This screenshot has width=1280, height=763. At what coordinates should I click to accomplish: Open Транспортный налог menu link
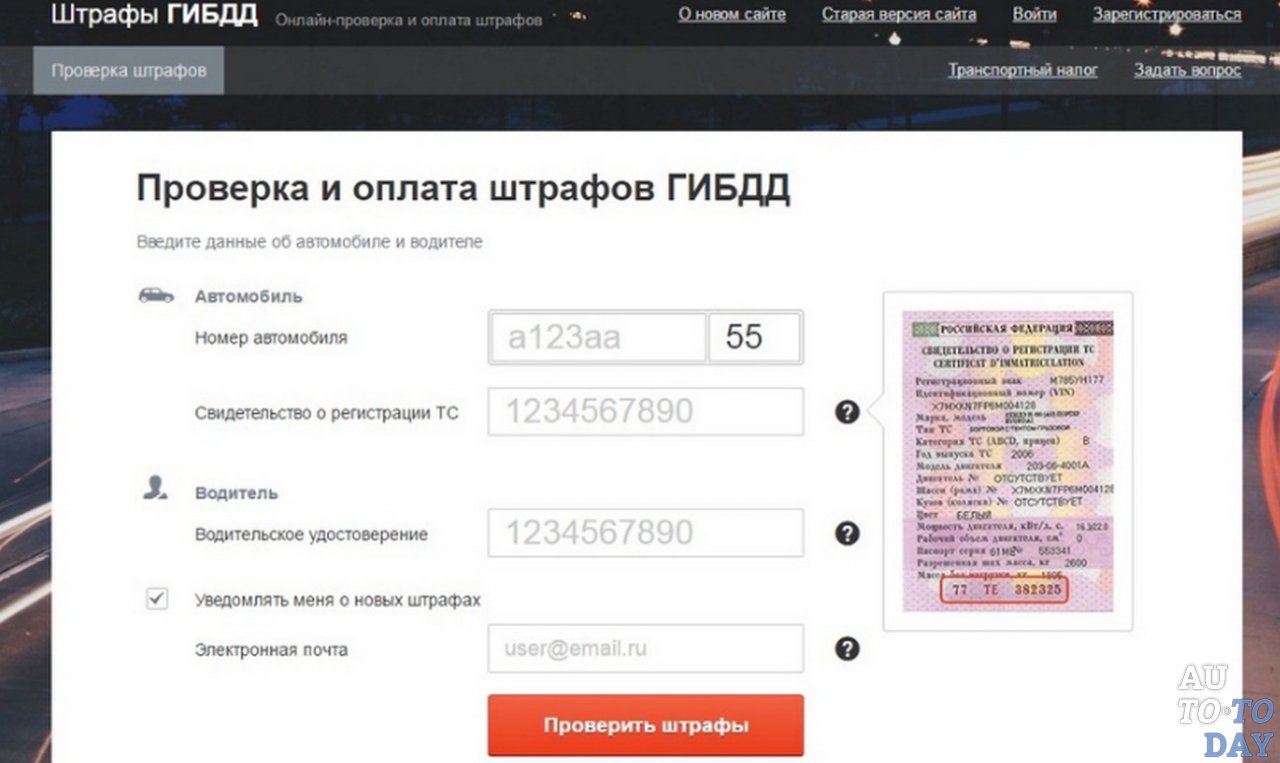[1022, 70]
